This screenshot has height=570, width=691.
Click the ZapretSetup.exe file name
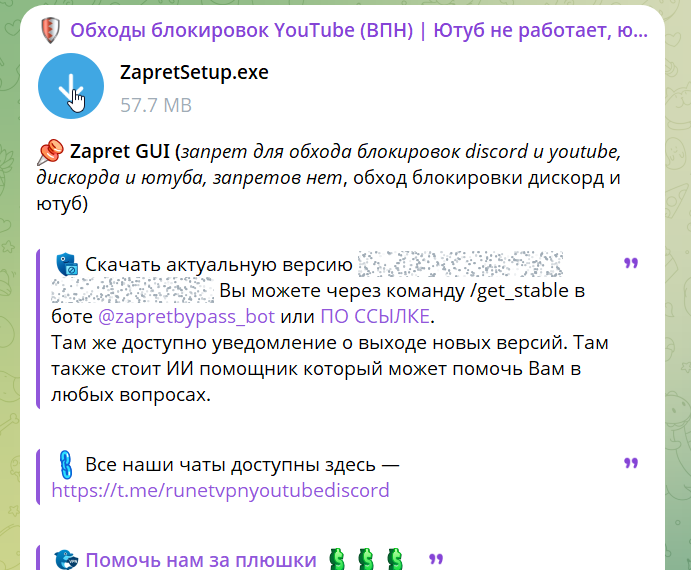[x=194, y=73]
